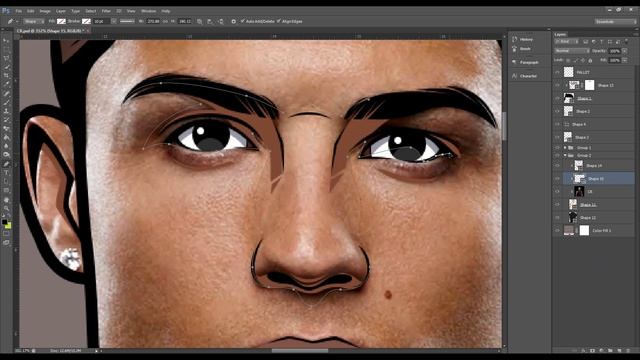Select the Pen tool in toolbox
Viewport: 640px width, 360px height.
coord(6,164)
